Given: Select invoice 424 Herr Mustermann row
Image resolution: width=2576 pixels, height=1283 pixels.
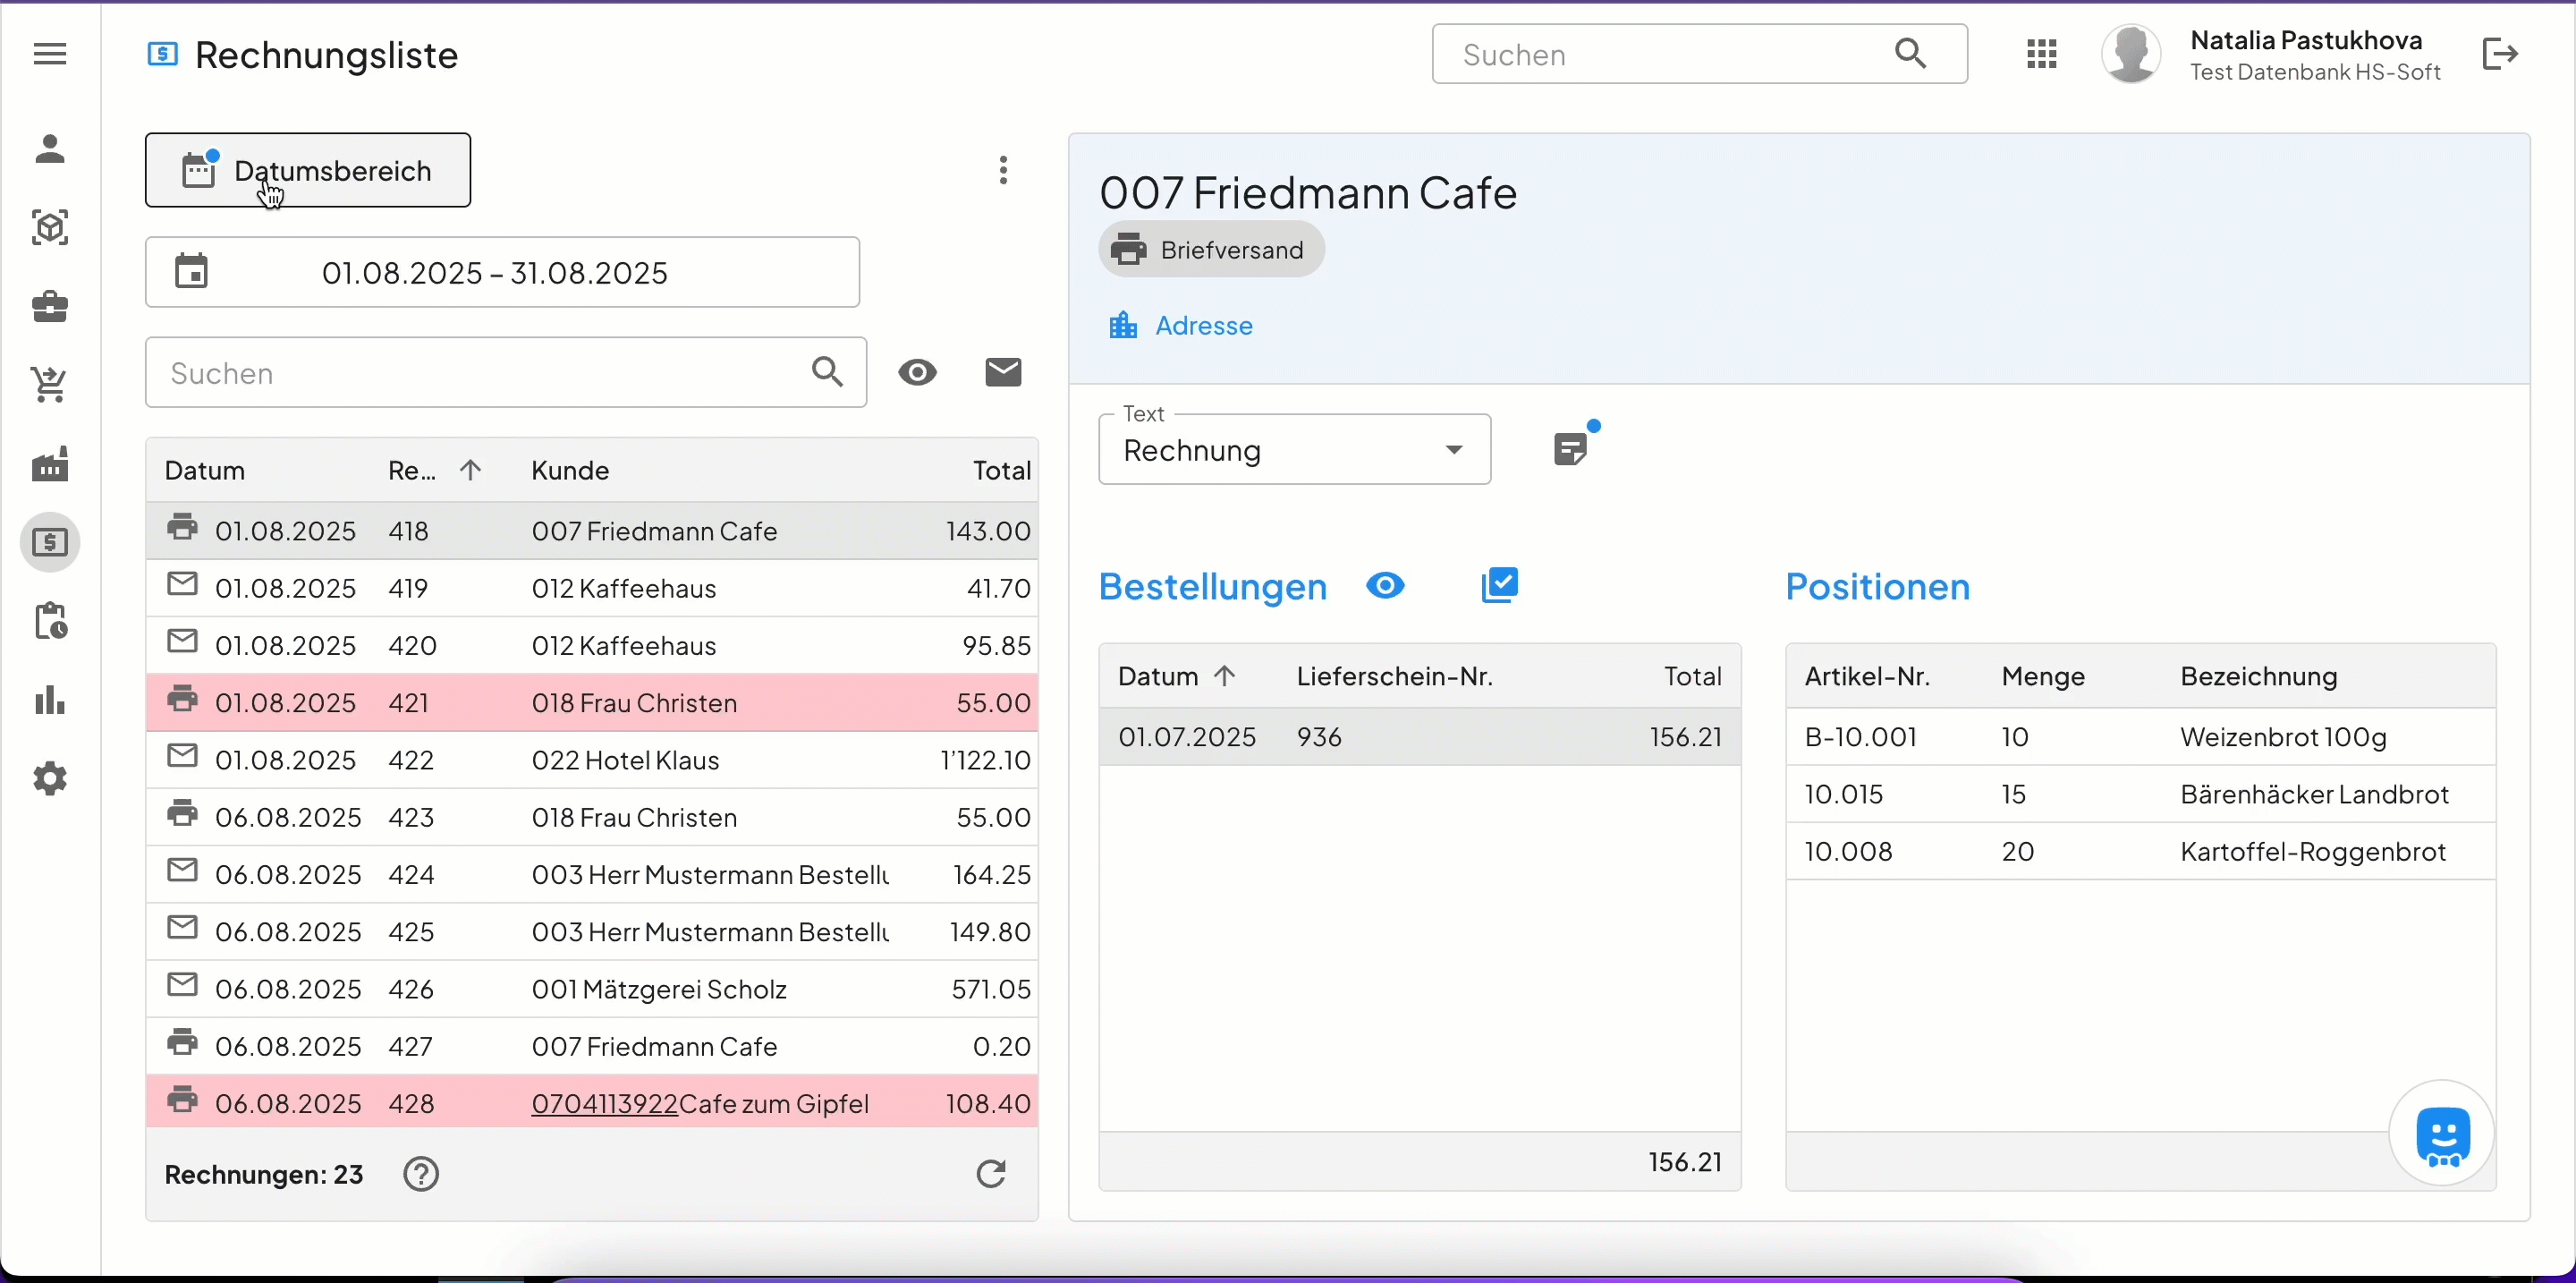Looking at the screenshot, I should [x=592, y=875].
